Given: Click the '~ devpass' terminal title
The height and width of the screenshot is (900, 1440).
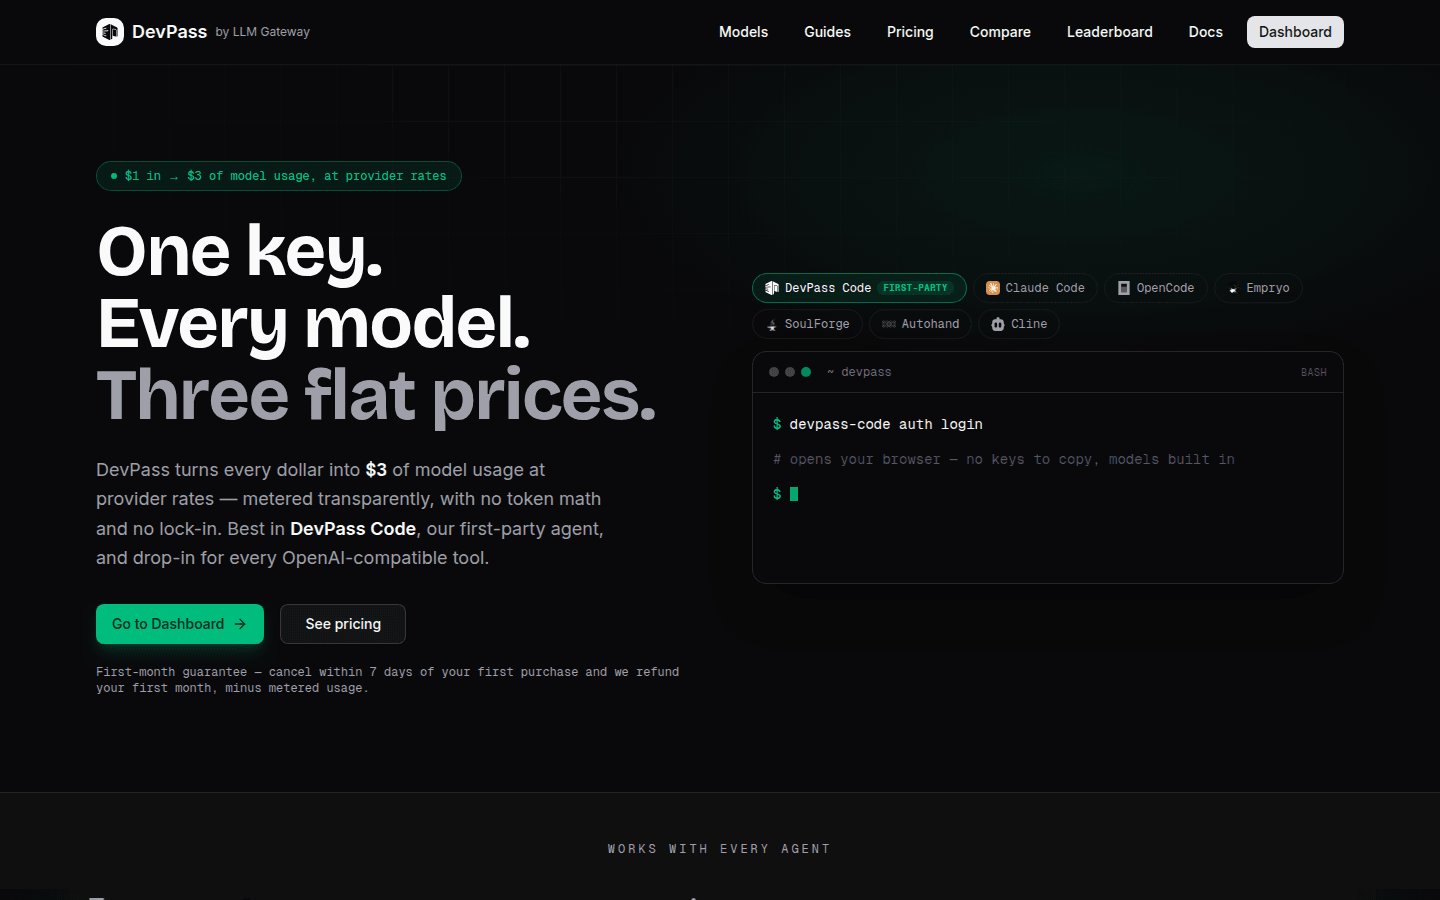Looking at the screenshot, I should (x=859, y=372).
